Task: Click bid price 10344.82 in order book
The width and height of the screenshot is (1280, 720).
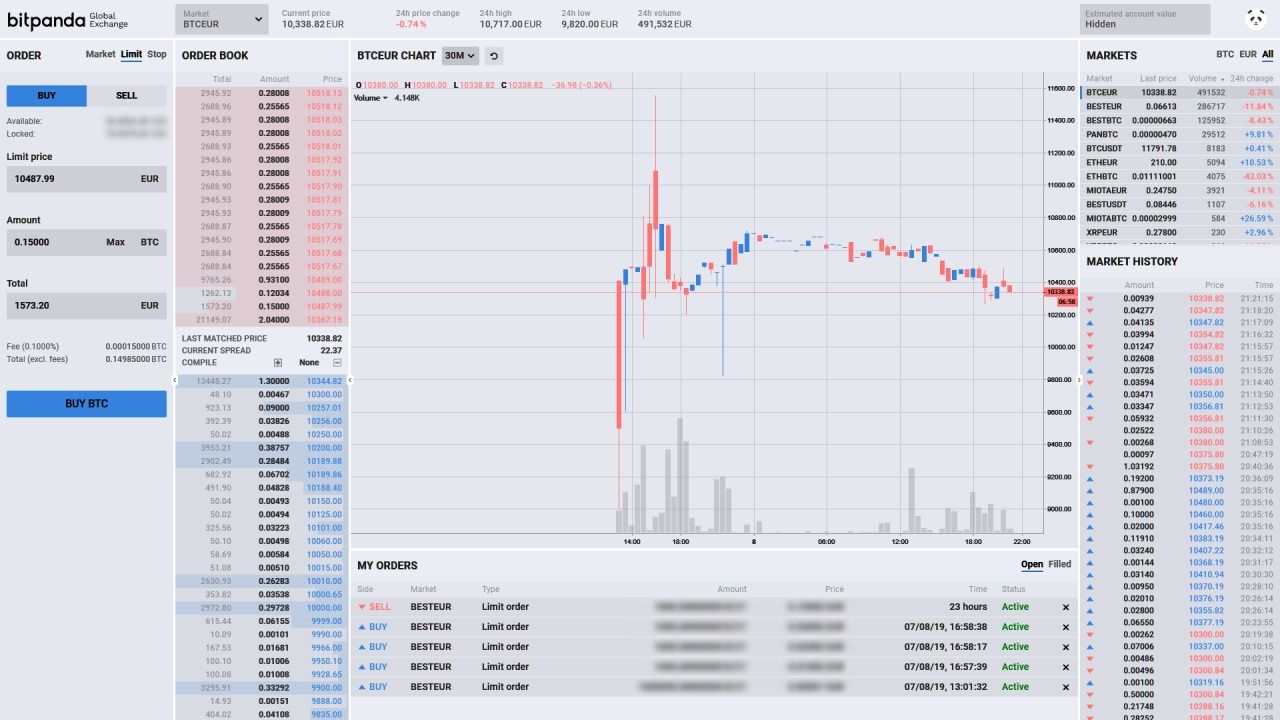Action: (324, 381)
